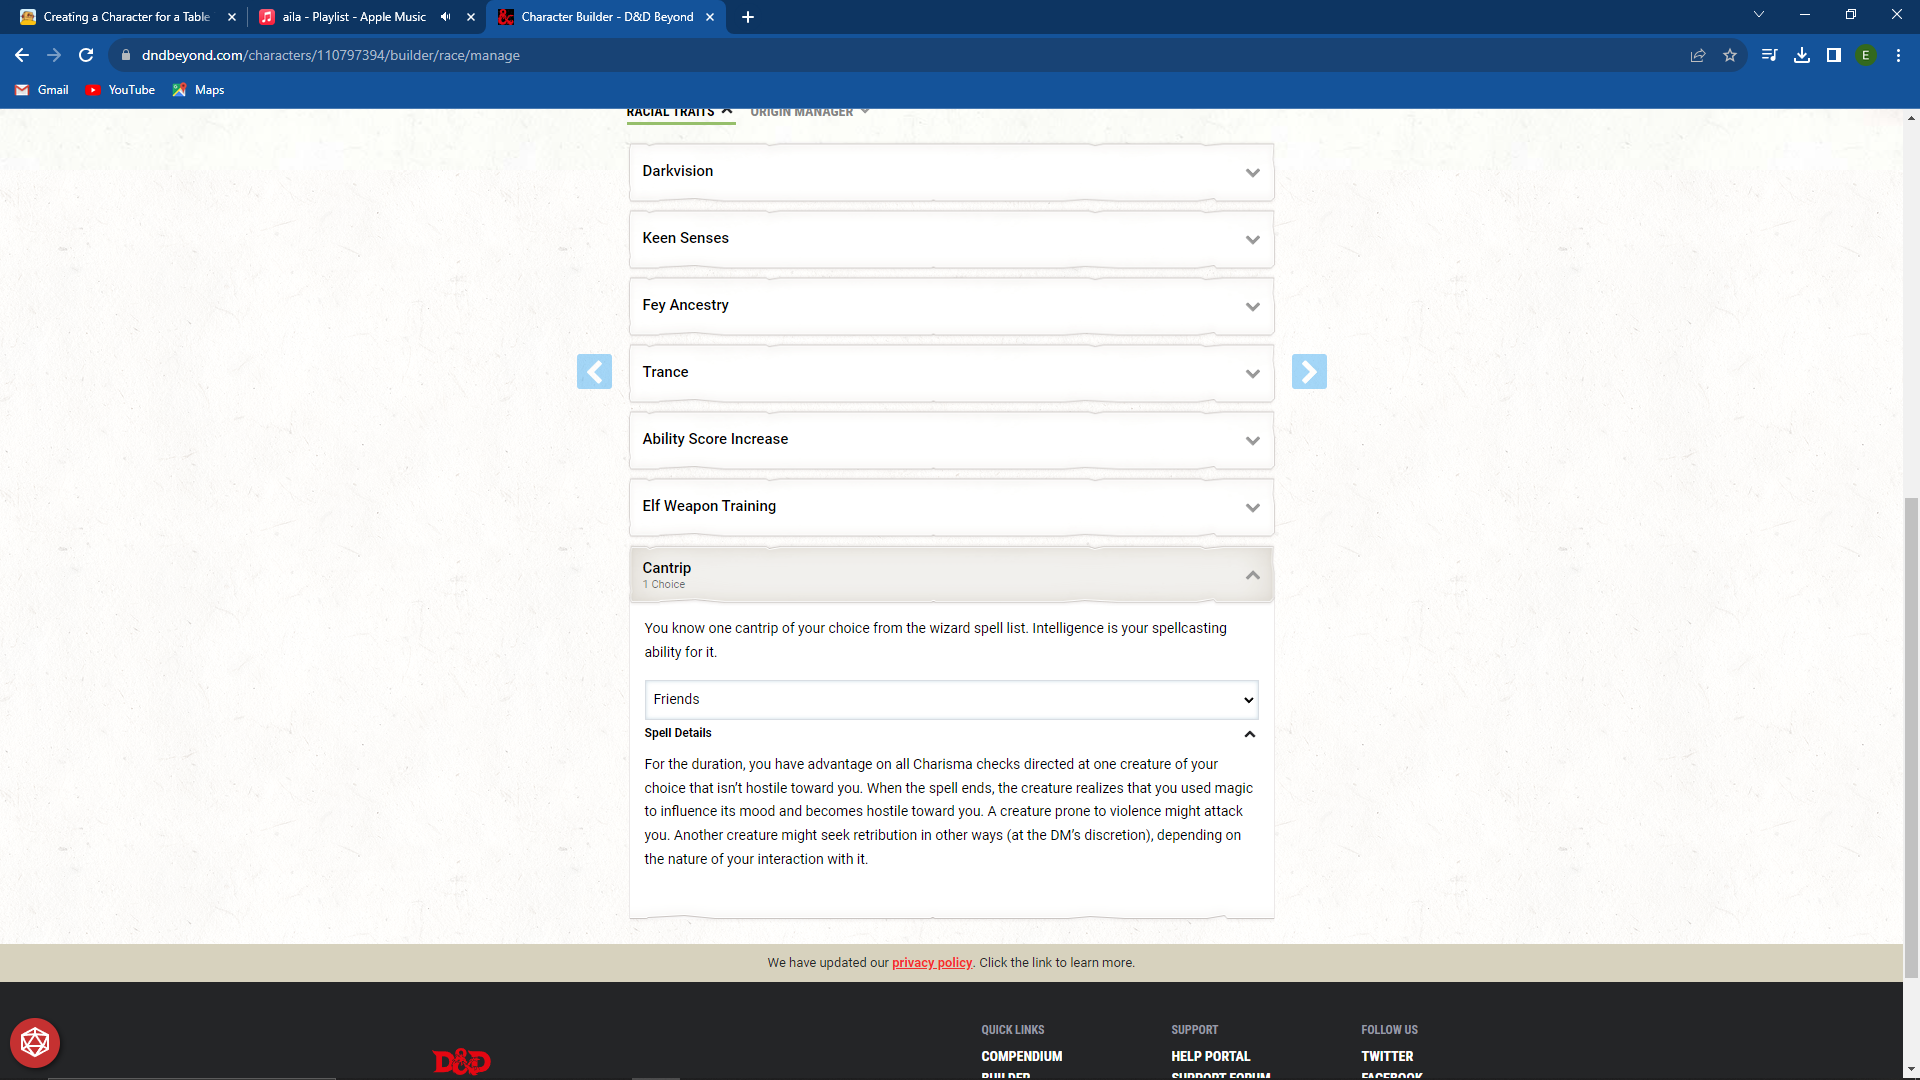Viewport: 1920px width, 1080px height.
Task: Open the Origin Manager menu
Action: click(809, 111)
